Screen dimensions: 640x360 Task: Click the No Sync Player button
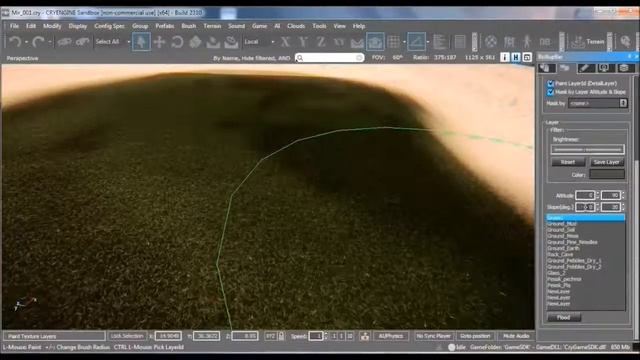coord(433,336)
